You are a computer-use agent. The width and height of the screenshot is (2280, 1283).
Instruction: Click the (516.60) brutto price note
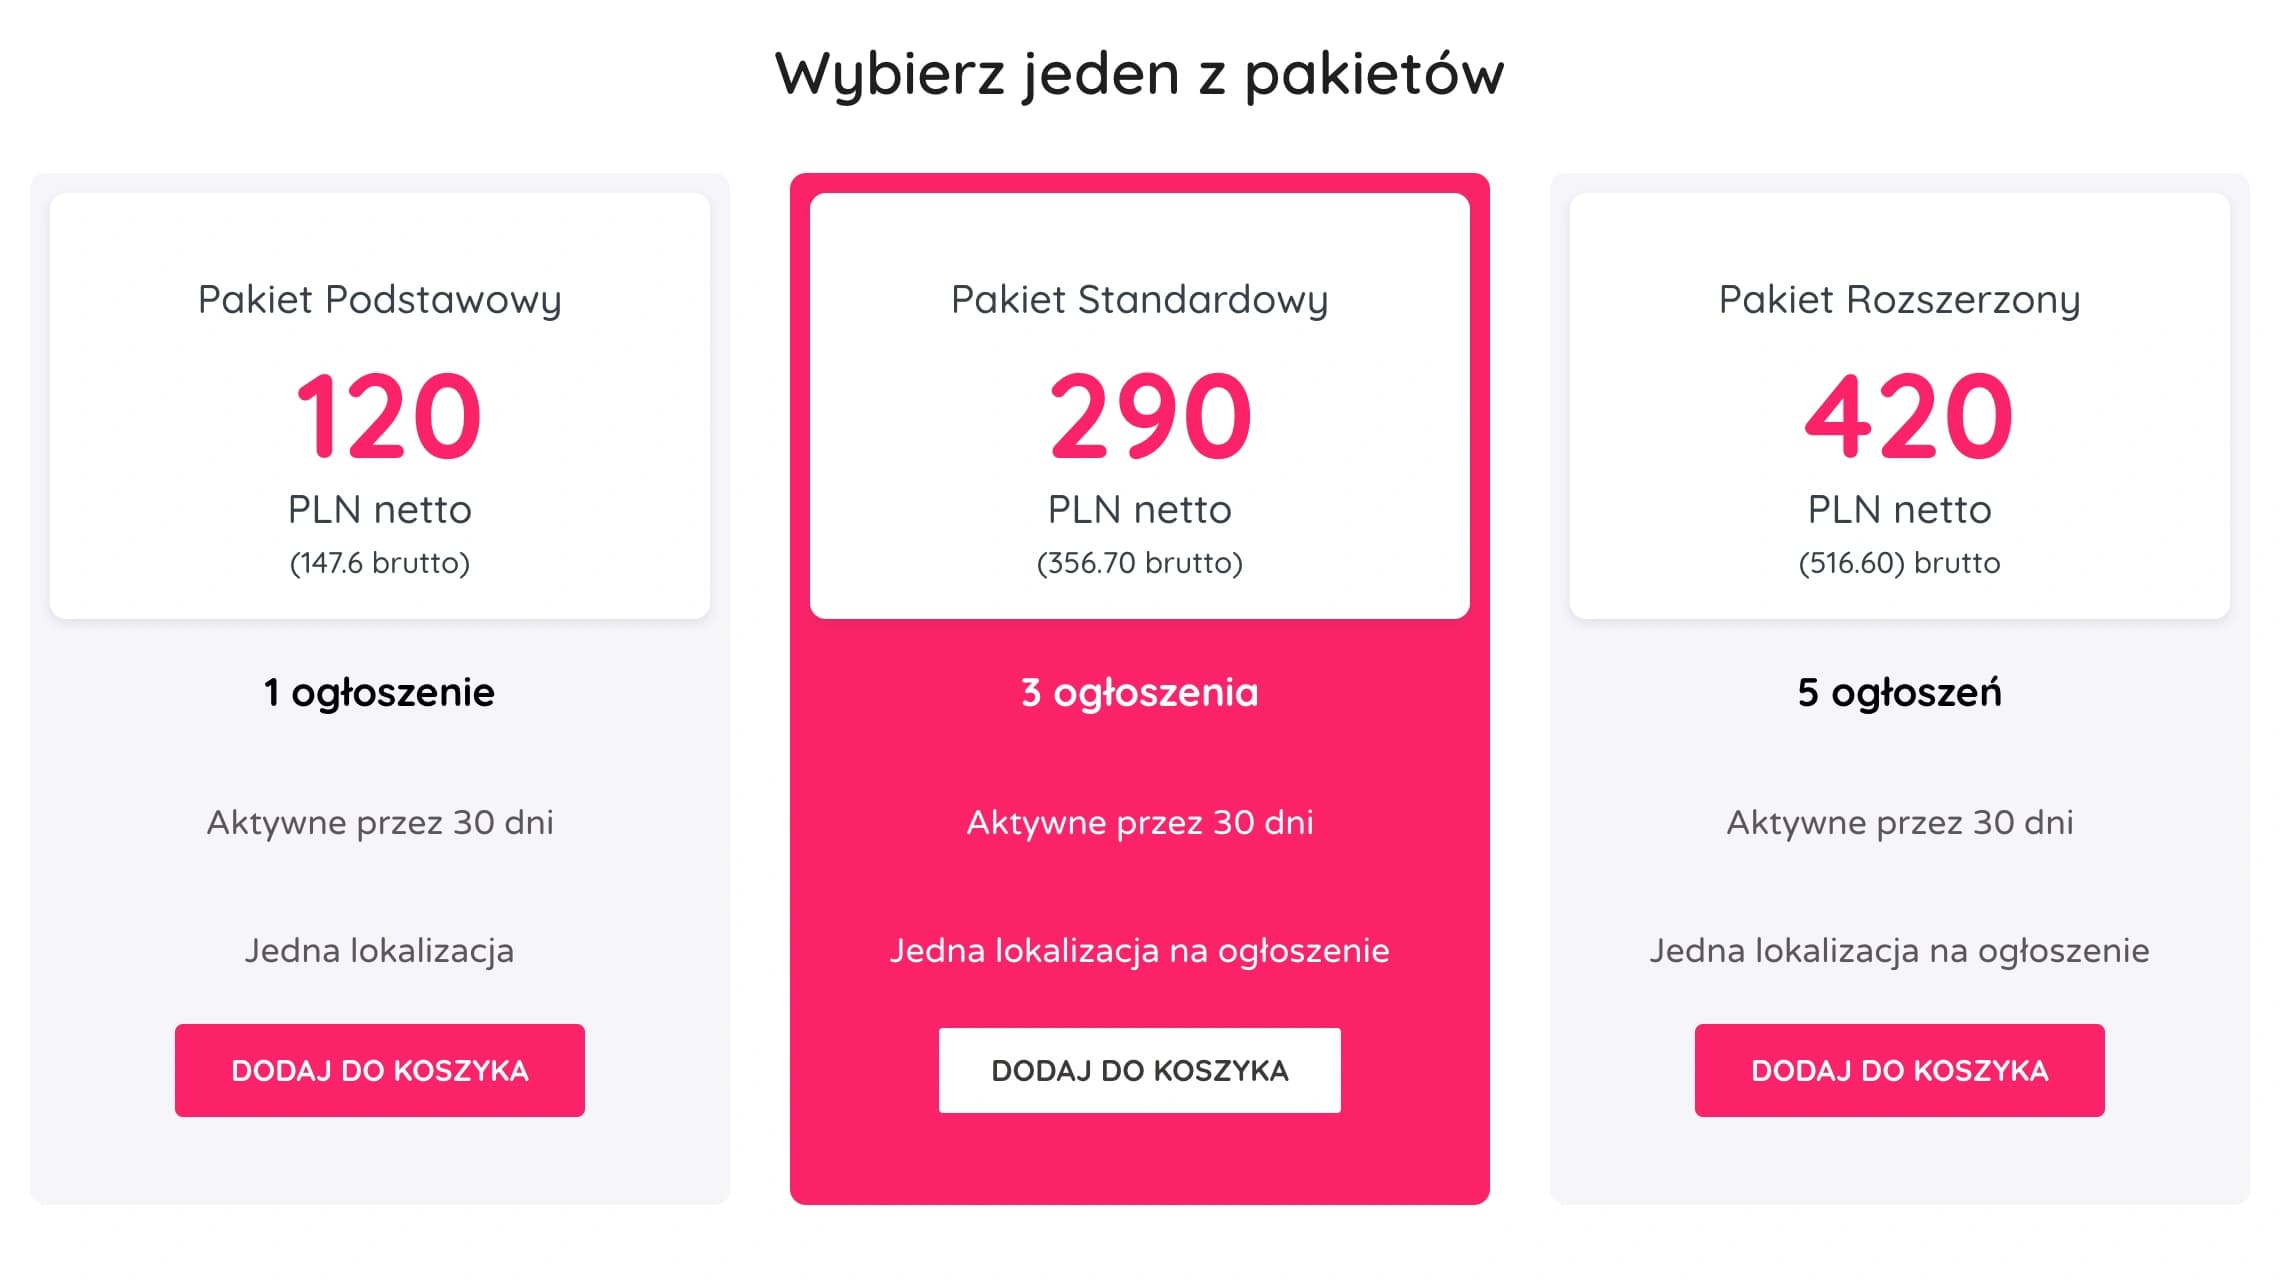click(1899, 562)
